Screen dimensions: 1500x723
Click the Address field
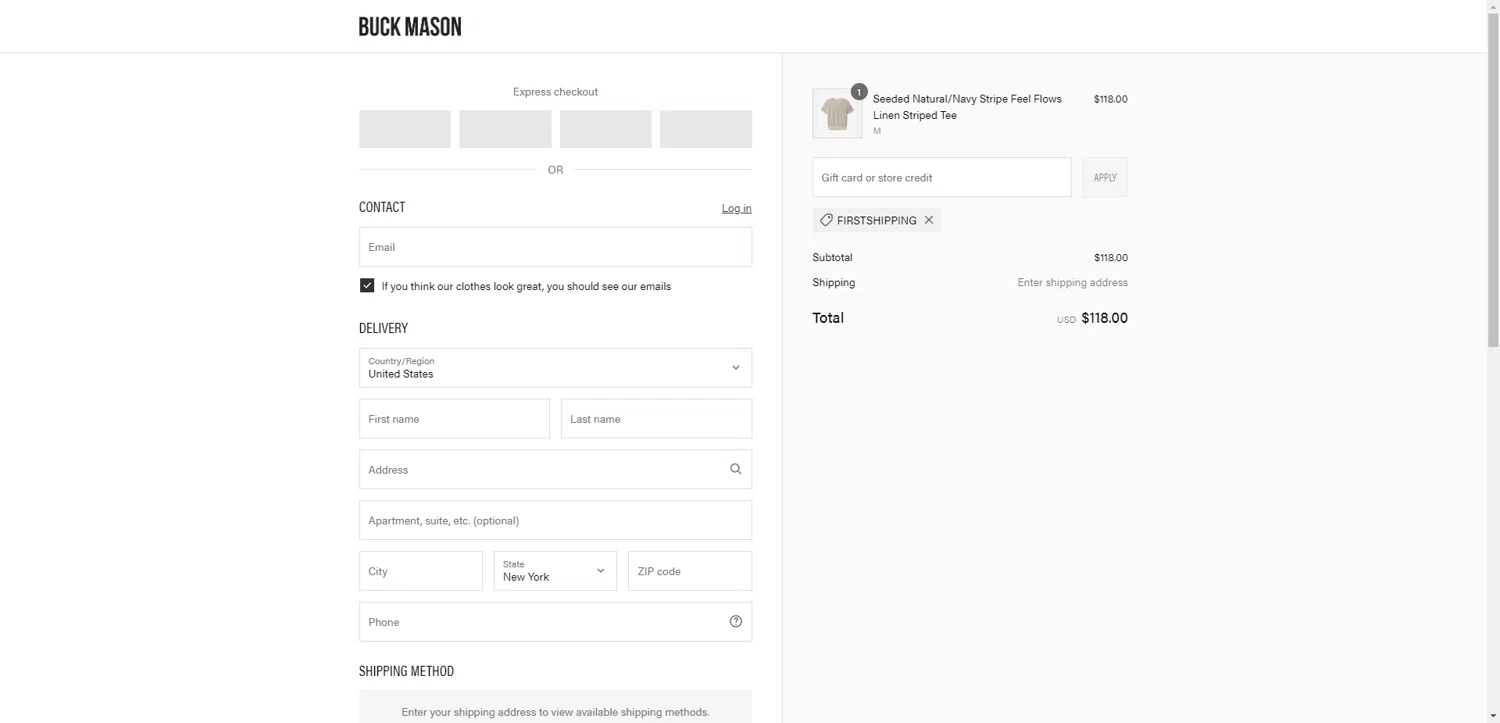click(x=555, y=469)
